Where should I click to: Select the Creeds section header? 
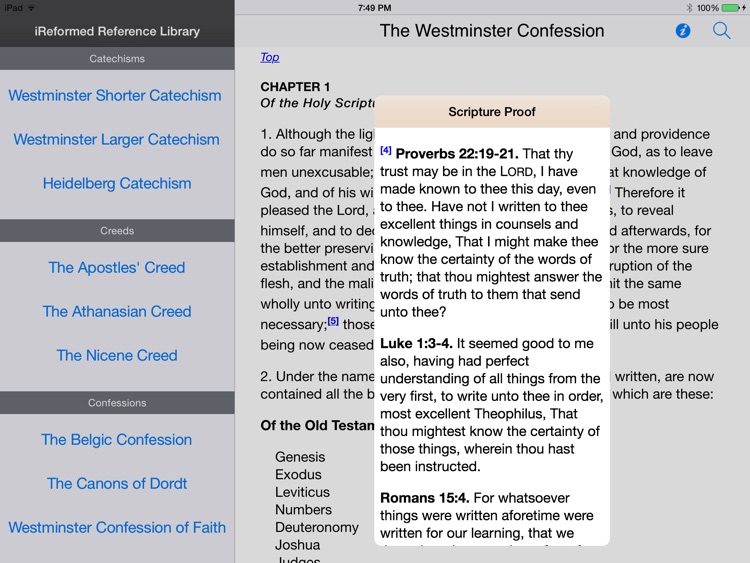pos(117,231)
